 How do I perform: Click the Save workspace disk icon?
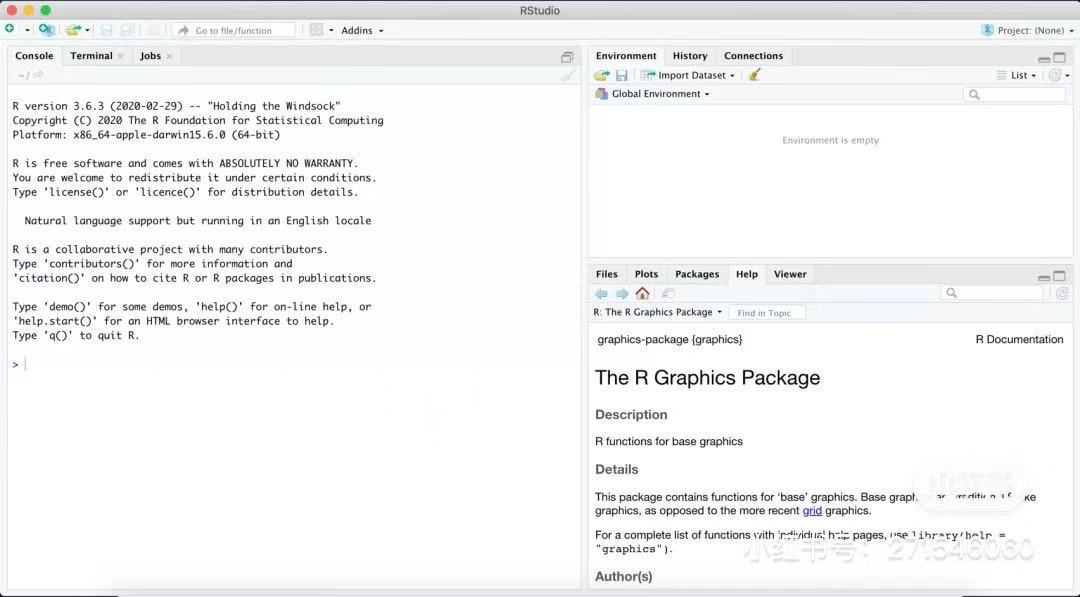(x=621, y=75)
